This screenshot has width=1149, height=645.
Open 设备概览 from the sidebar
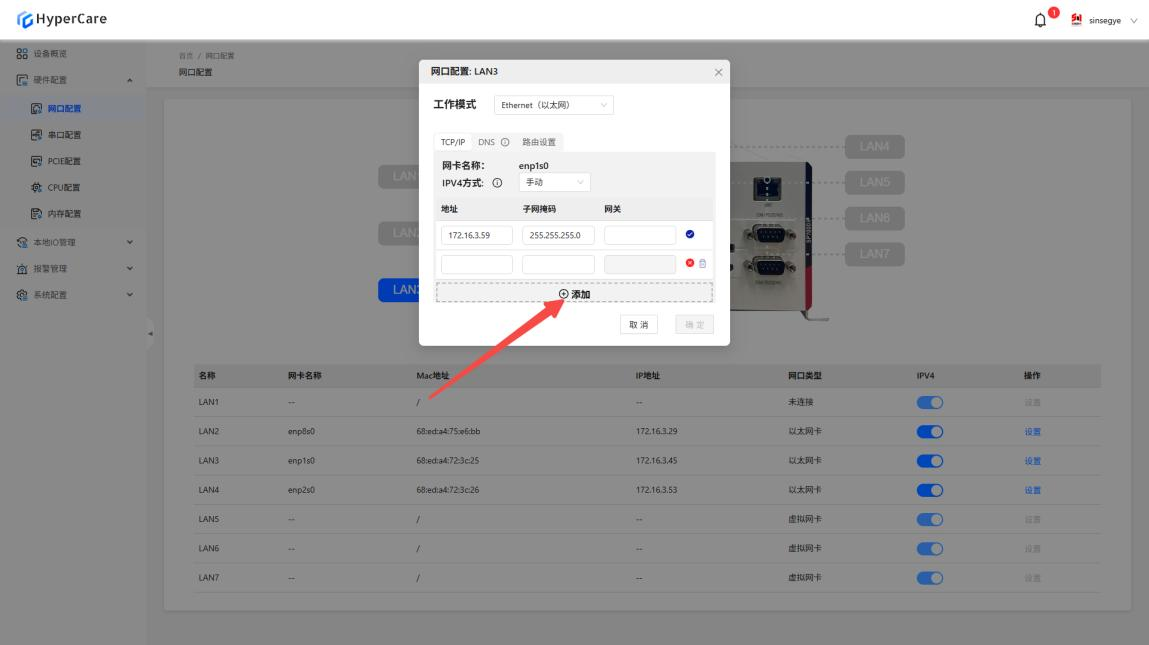point(50,53)
